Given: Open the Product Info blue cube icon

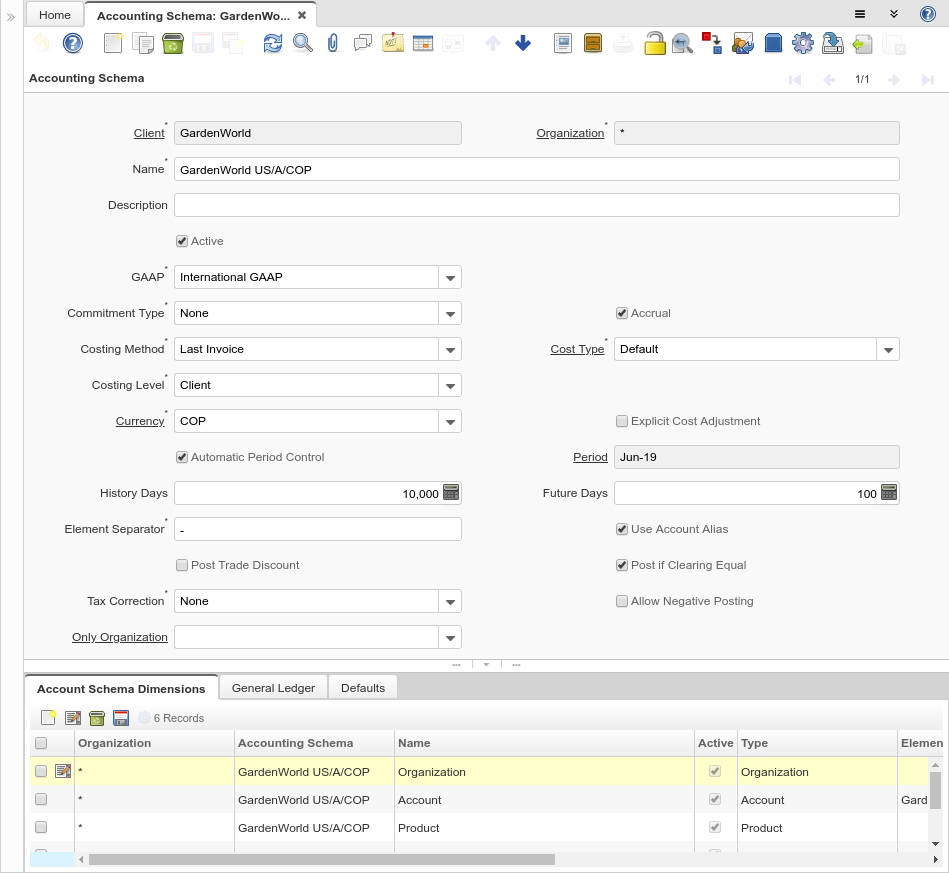Looking at the screenshot, I should pos(773,43).
